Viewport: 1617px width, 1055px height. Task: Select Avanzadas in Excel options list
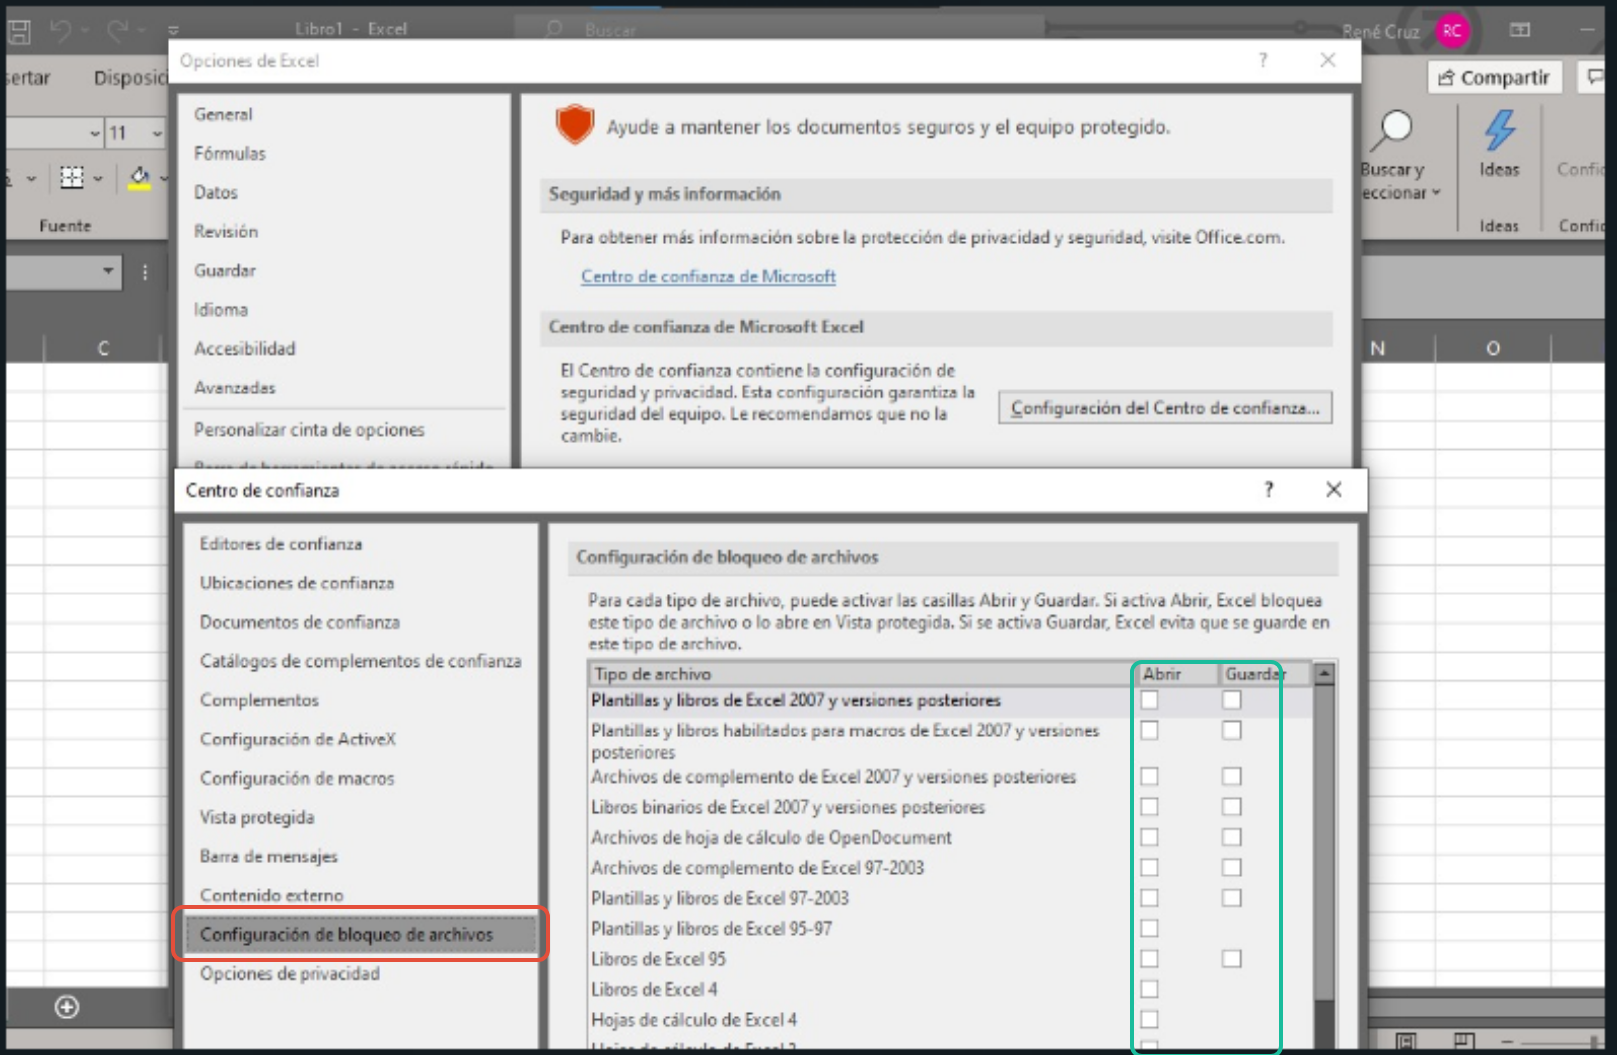(235, 387)
